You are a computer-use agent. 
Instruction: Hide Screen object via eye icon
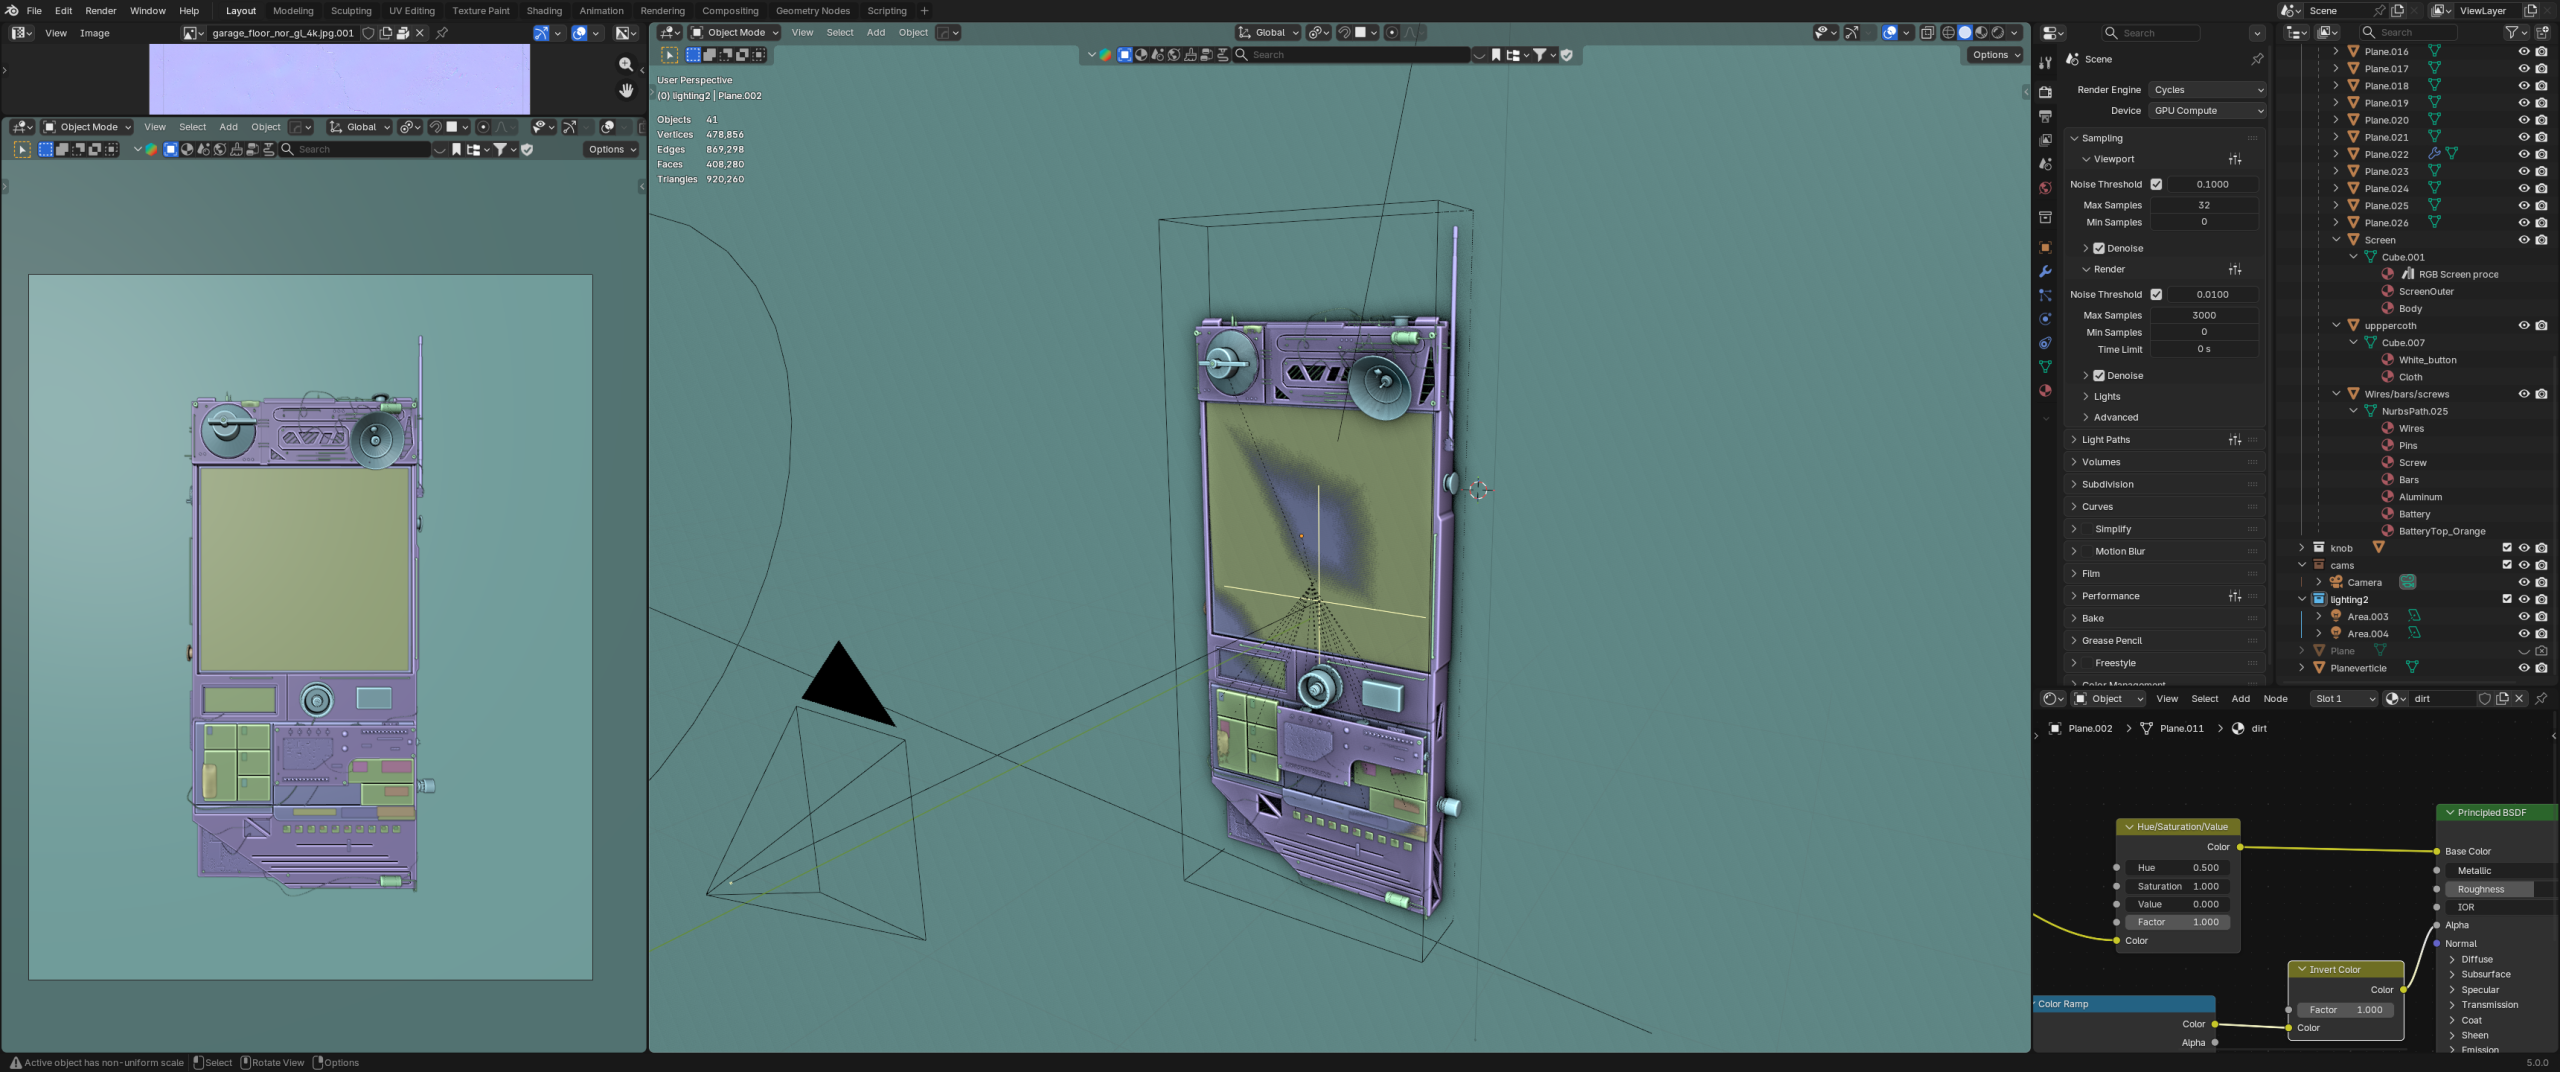click(2523, 240)
